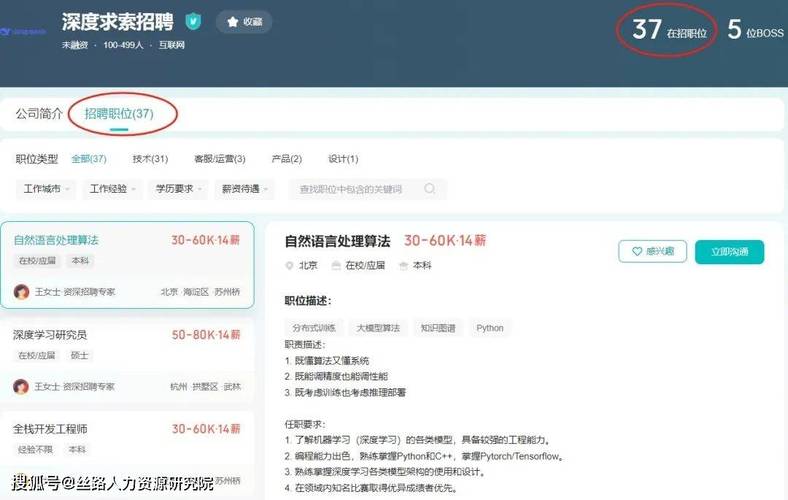788x500 pixels.
Task: Click the experience icon beside 在校/应届 in detail
Action: click(336, 265)
